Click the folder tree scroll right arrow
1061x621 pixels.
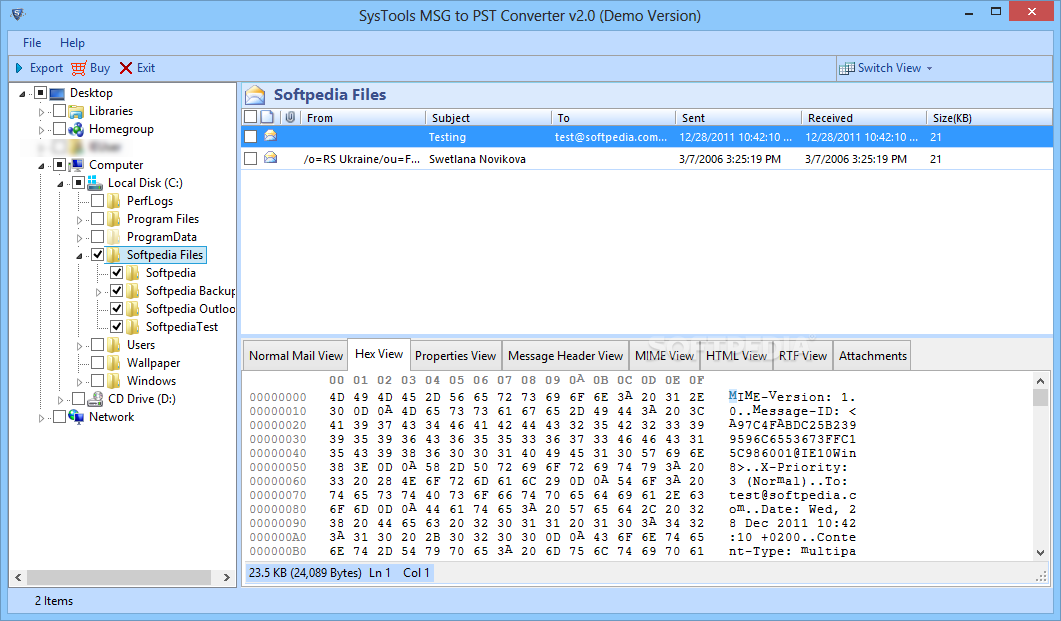coord(227,577)
